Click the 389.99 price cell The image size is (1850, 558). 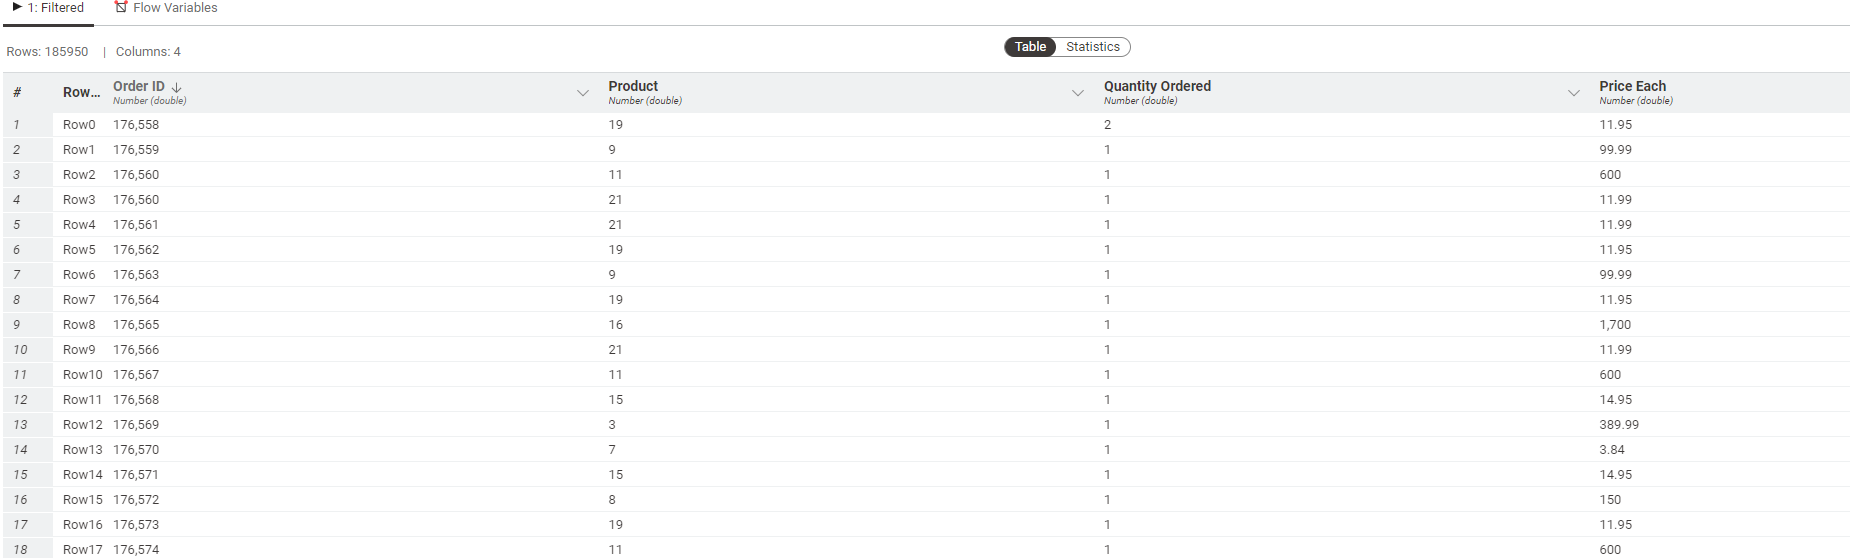click(x=1619, y=425)
